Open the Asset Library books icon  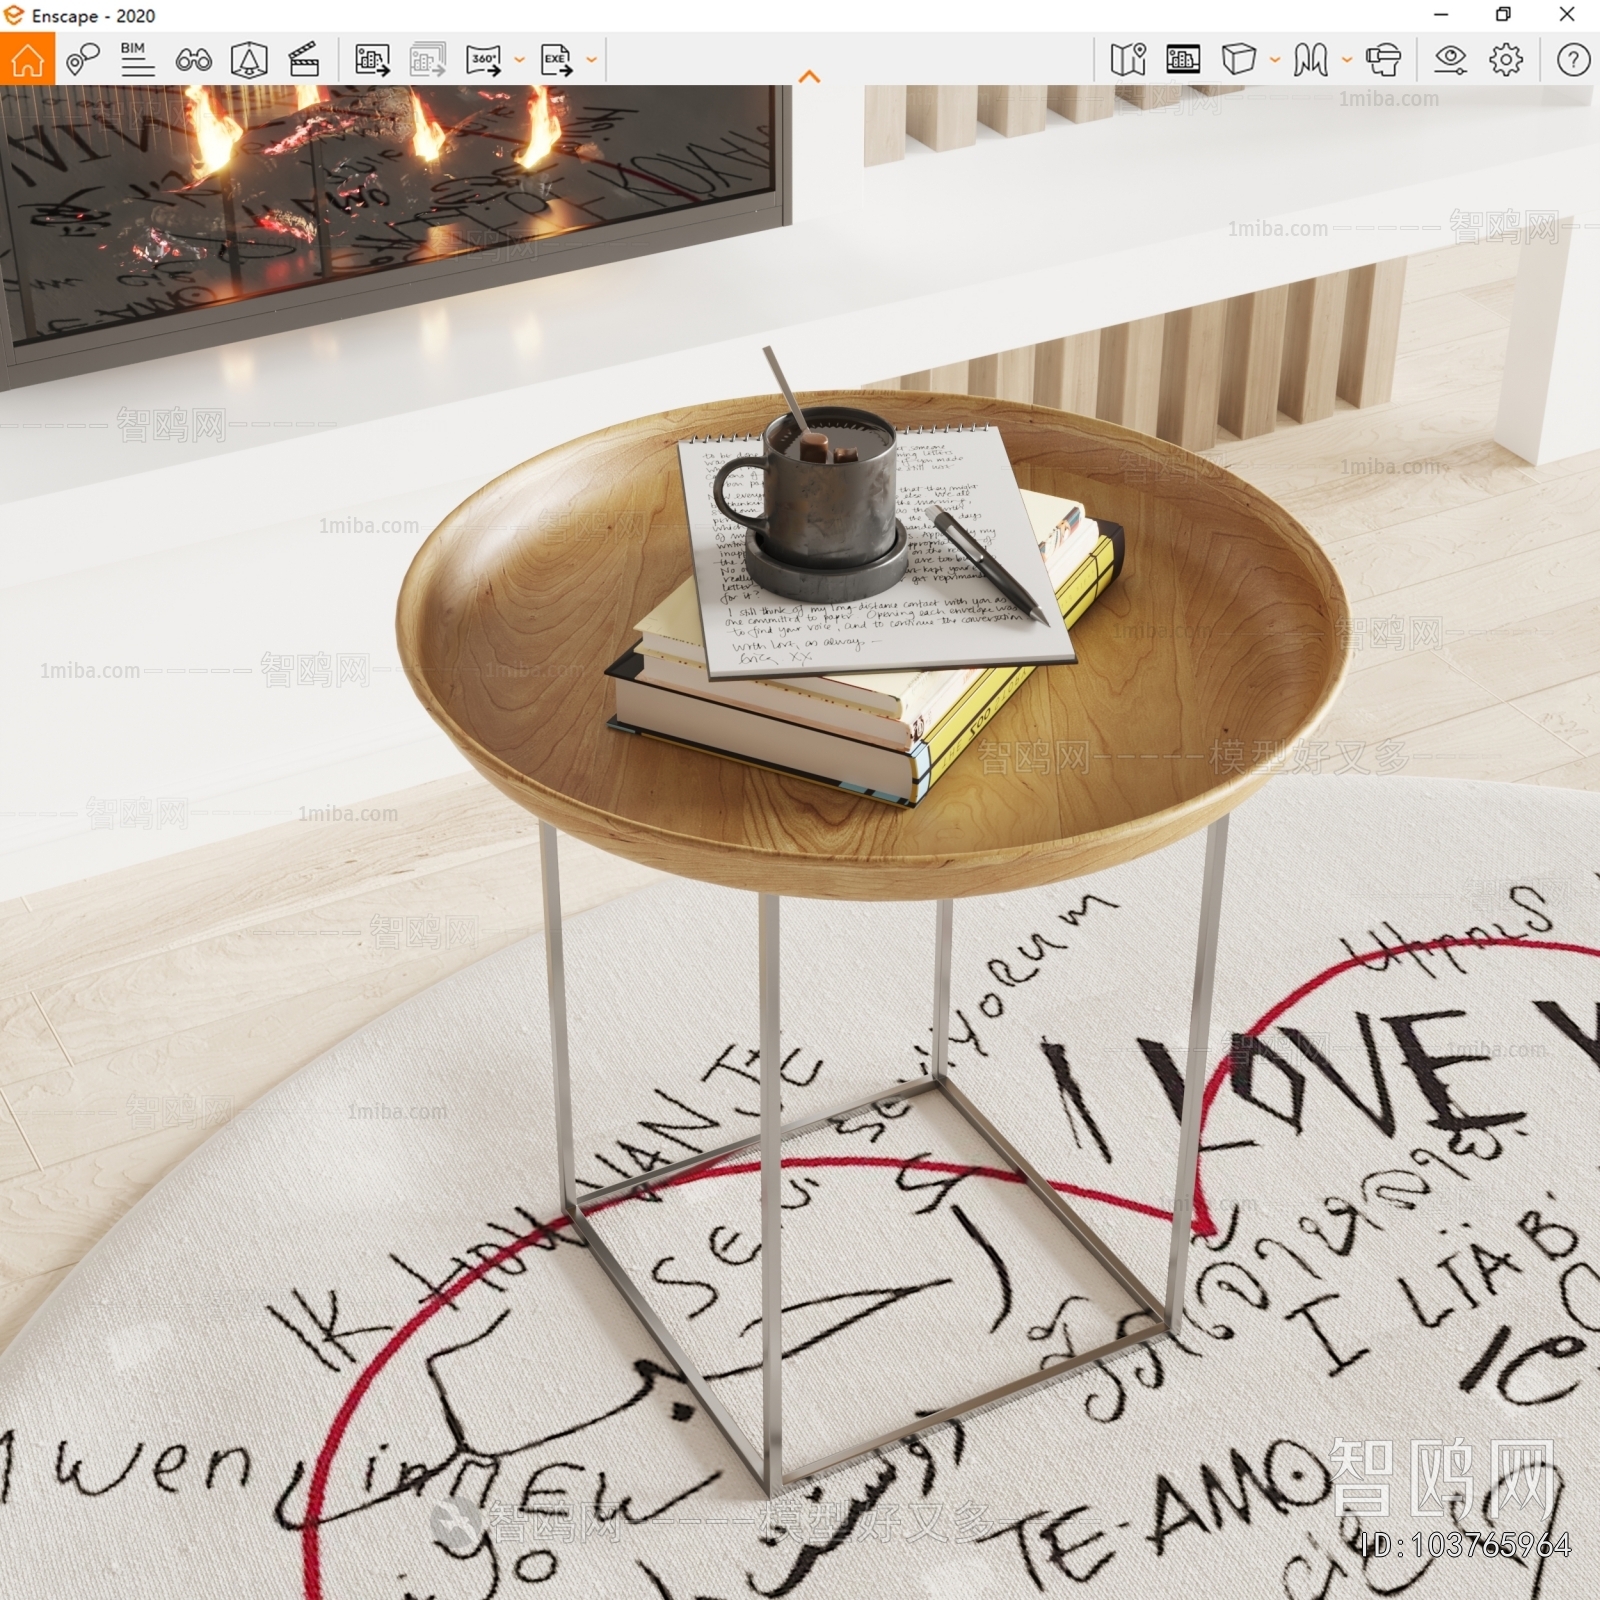[x=1310, y=60]
